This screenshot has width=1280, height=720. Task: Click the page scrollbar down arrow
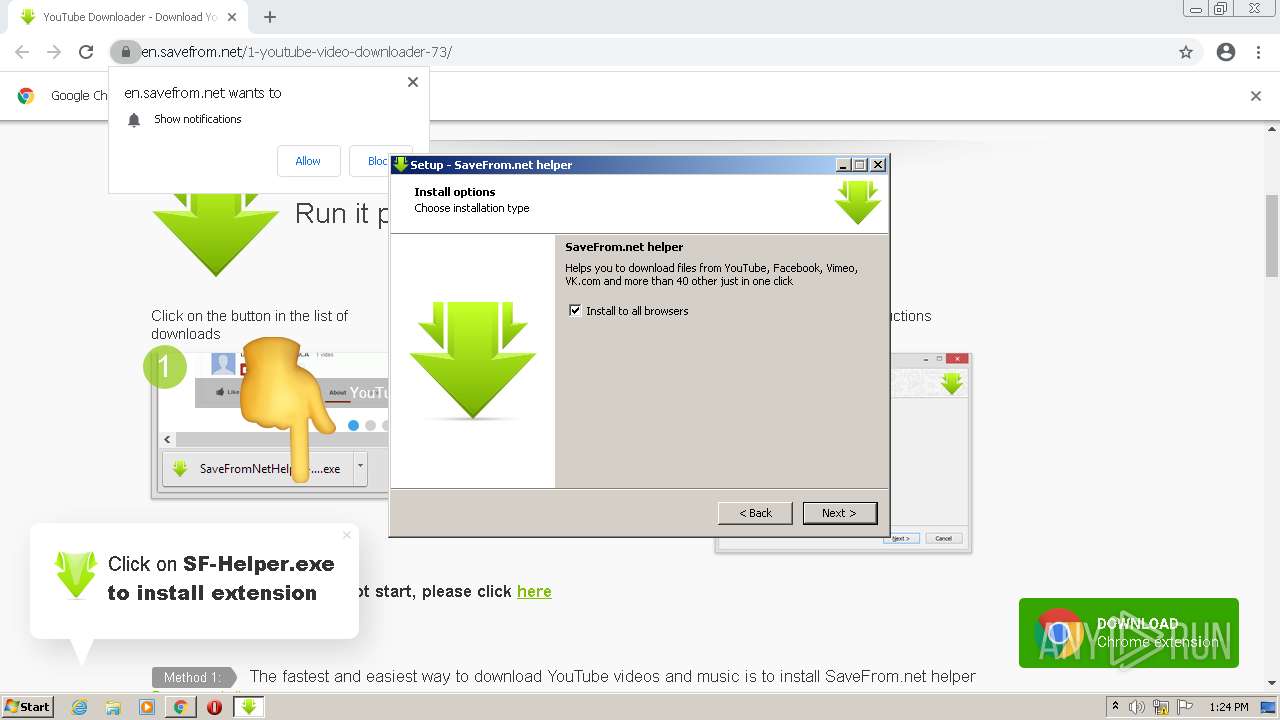coord(1272,683)
